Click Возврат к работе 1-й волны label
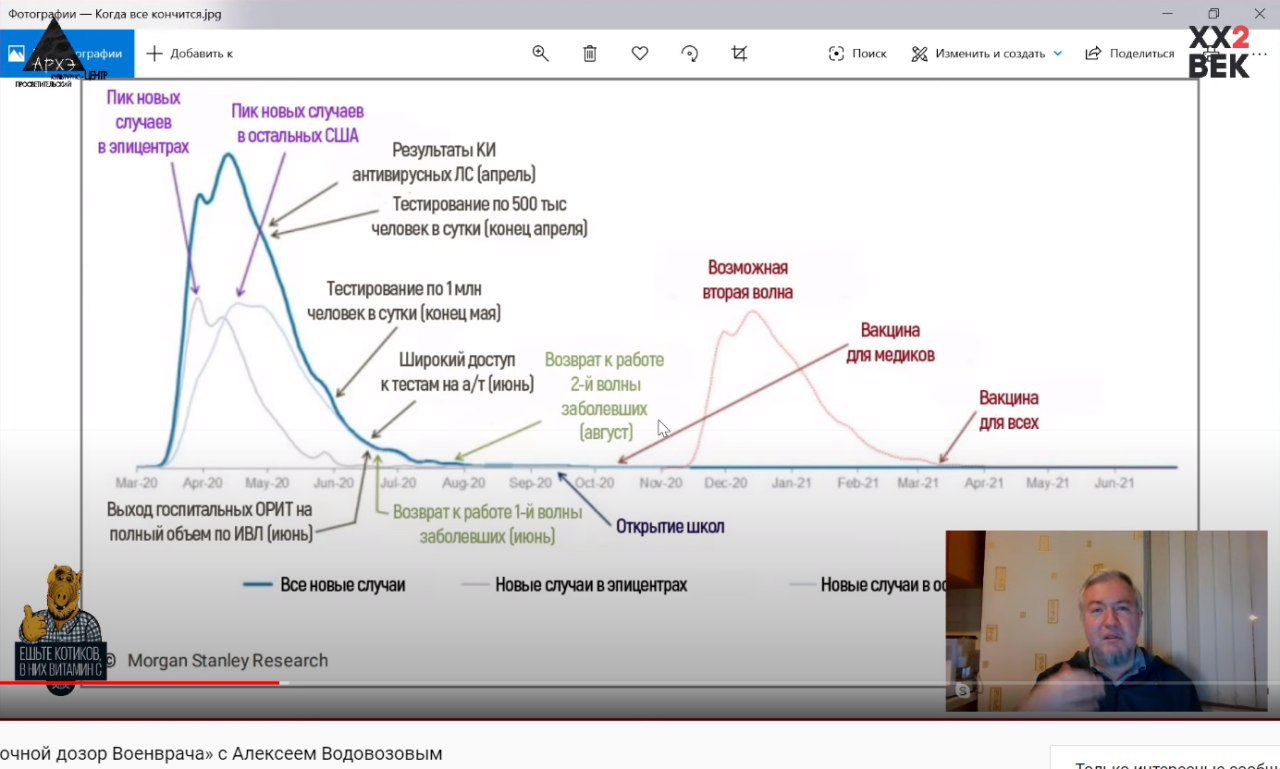Viewport: 1280px width, 769px height. [x=487, y=524]
